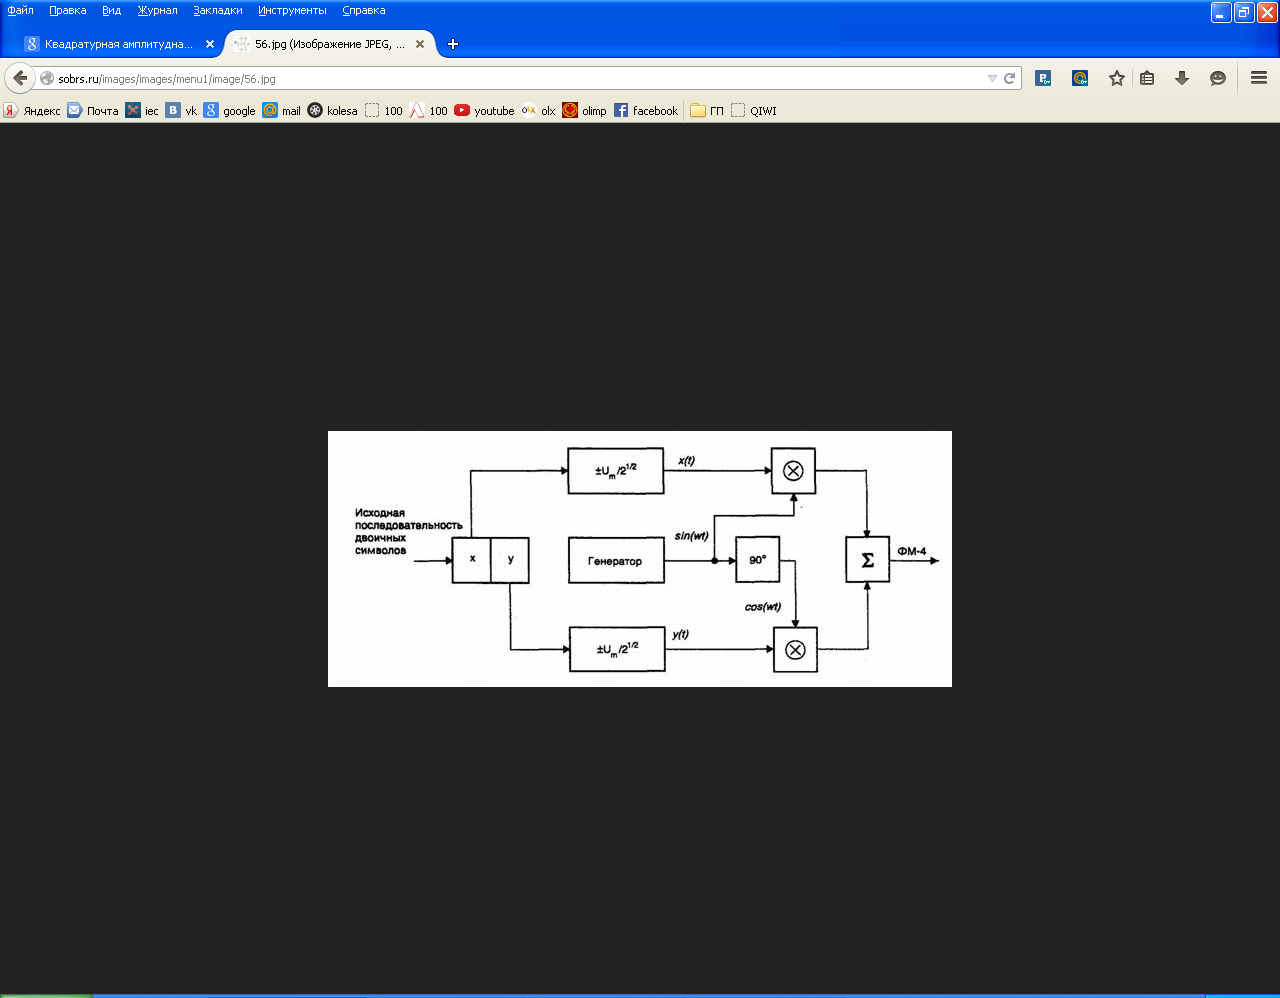Click the orange @ key extension icon
Viewport: 1280px width, 998px height.
[1080, 78]
